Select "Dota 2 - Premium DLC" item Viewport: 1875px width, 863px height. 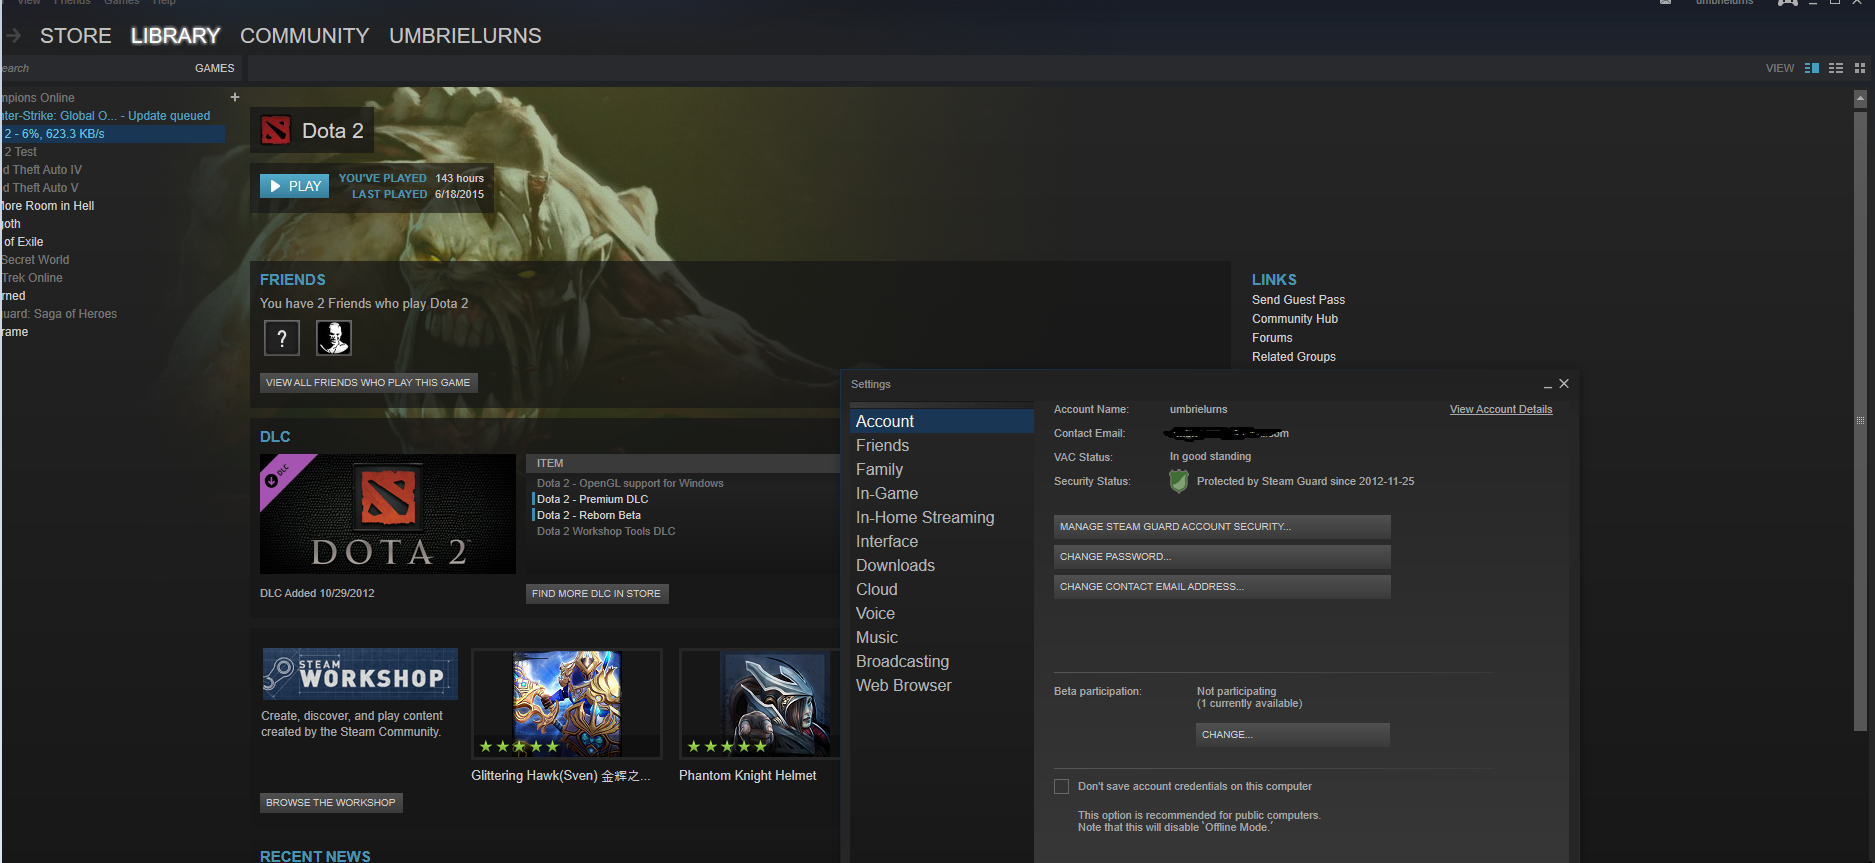pyautogui.click(x=593, y=499)
